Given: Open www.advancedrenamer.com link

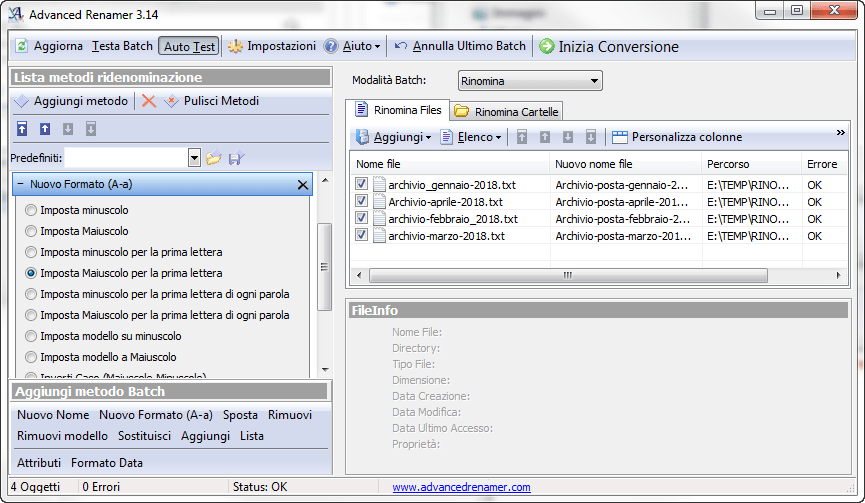Looking at the screenshot, I should coord(461,487).
